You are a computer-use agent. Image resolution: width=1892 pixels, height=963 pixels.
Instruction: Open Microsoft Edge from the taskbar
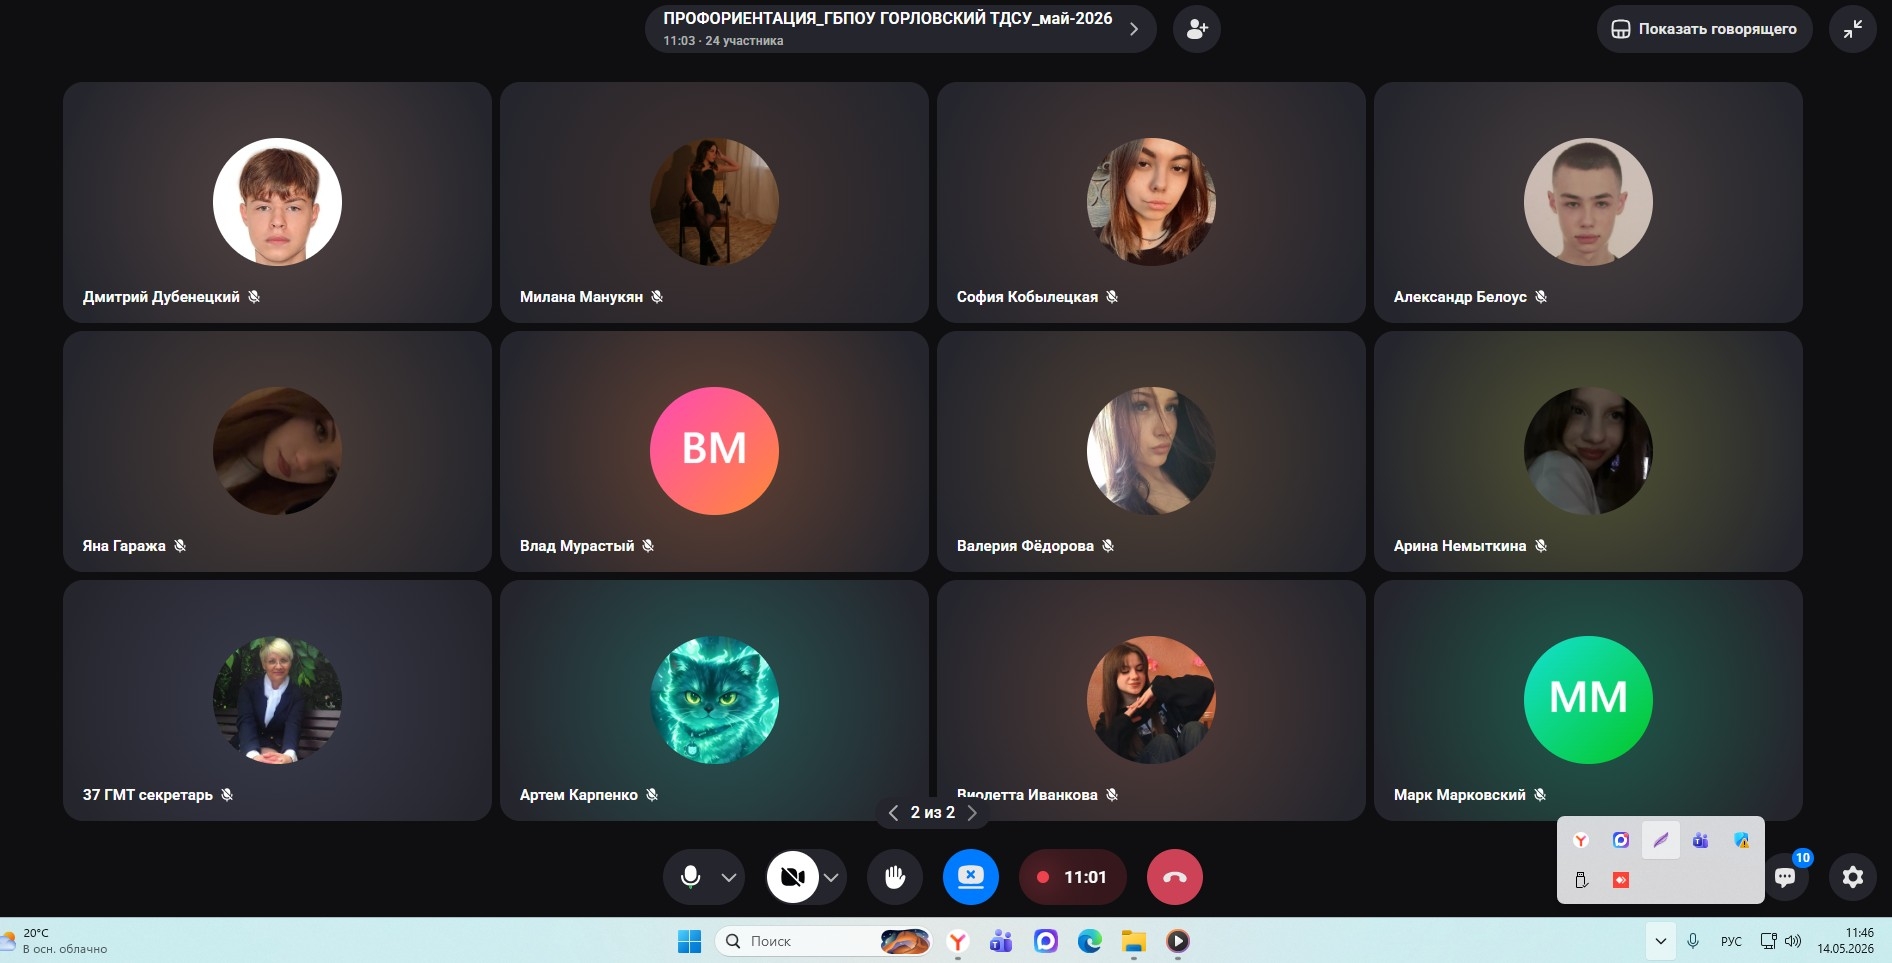click(x=1090, y=941)
